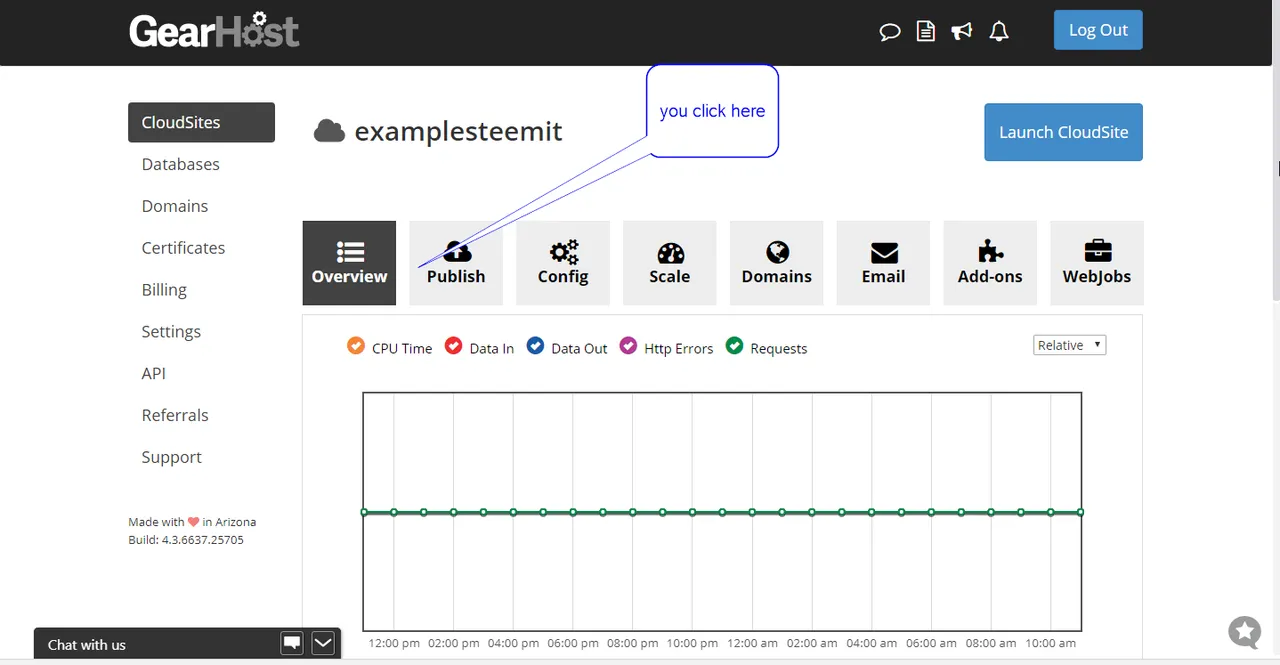Open the megaphone announcements icon
The image size is (1280, 665).
962,32
